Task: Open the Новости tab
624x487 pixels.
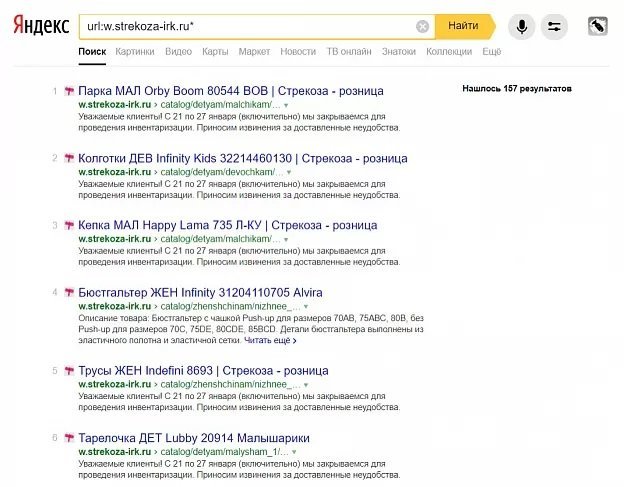Action: click(x=298, y=50)
